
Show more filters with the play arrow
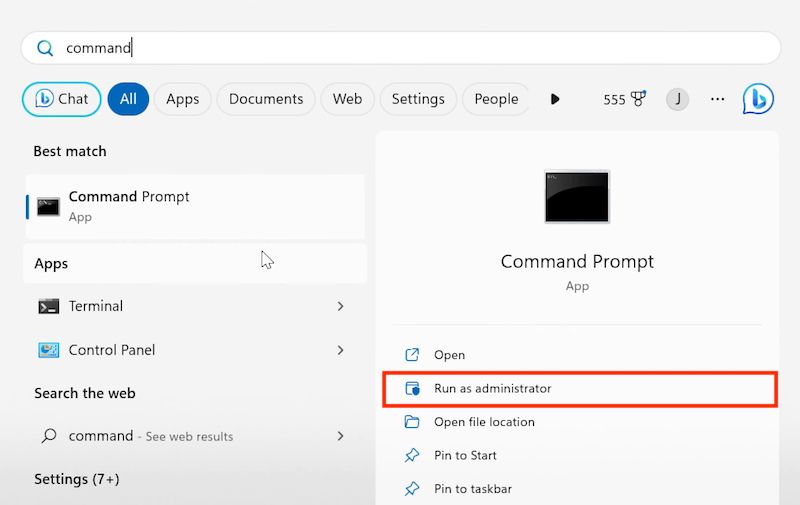tap(555, 99)
